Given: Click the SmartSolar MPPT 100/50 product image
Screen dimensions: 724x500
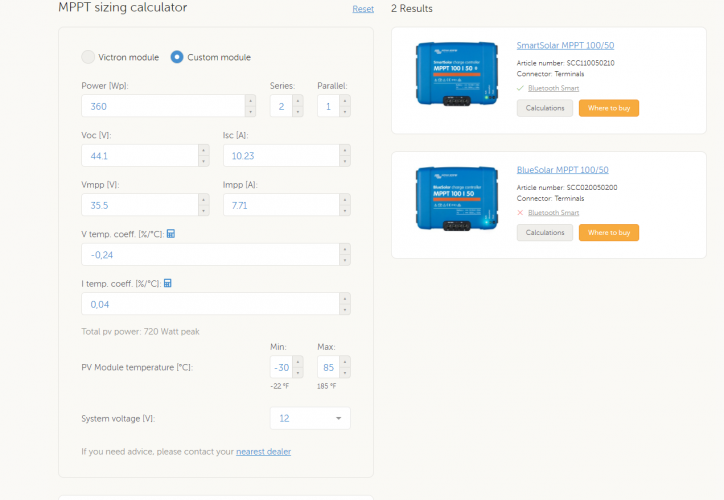Looking at the screenshot, I should click(x=458, y=74).
